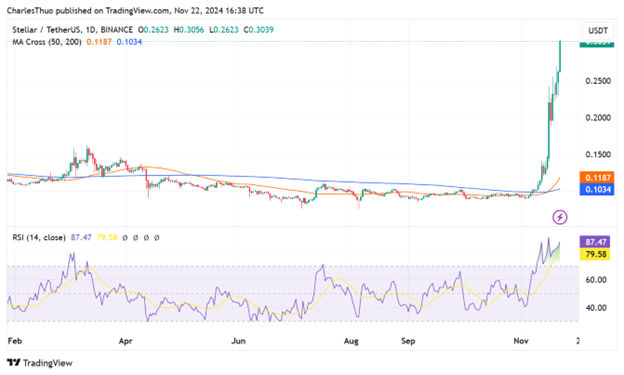
Task: Click the close value C0.3039
Action: [x=258, y=29]
